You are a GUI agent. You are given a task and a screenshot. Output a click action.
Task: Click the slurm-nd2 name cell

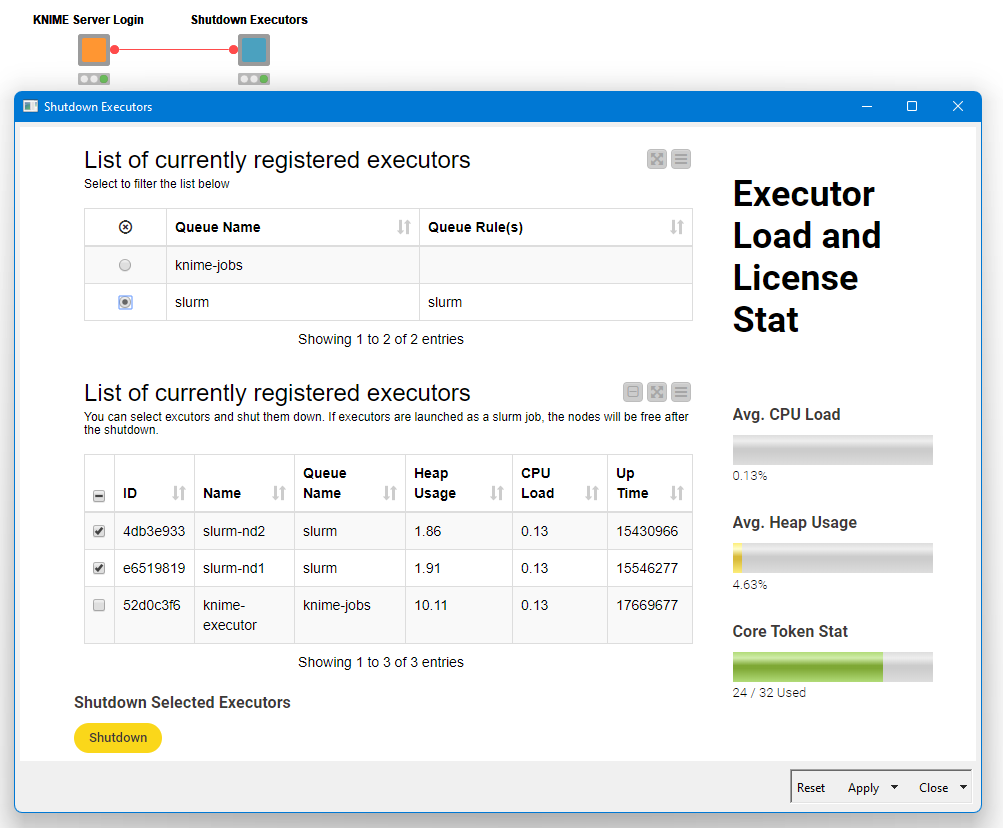[244, 531]
